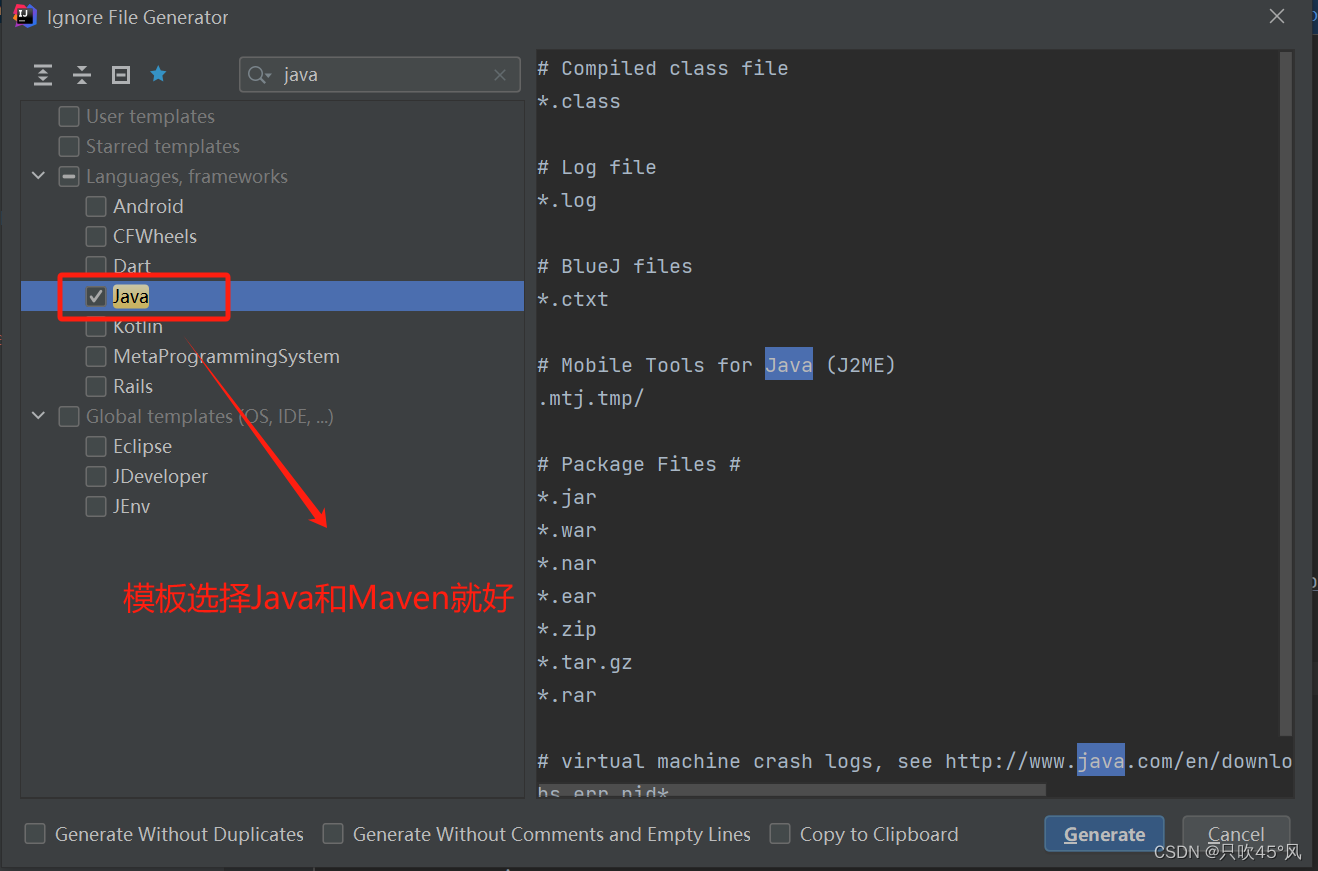Check the Android template checkbox
This screenshot has height=871, width=1318.
[x=96, y=207]
